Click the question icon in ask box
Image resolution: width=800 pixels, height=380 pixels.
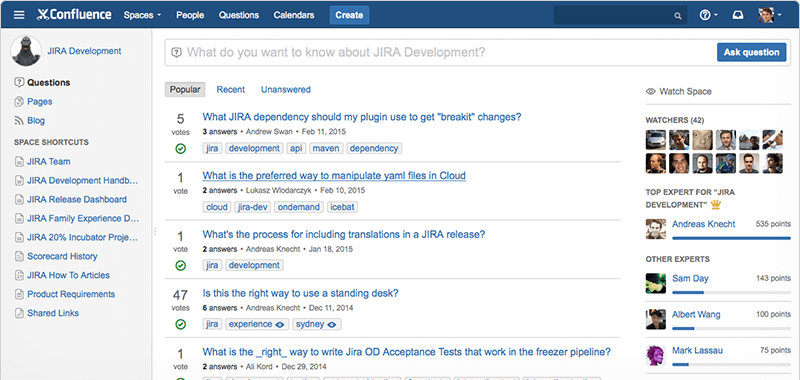coord(177,52)
